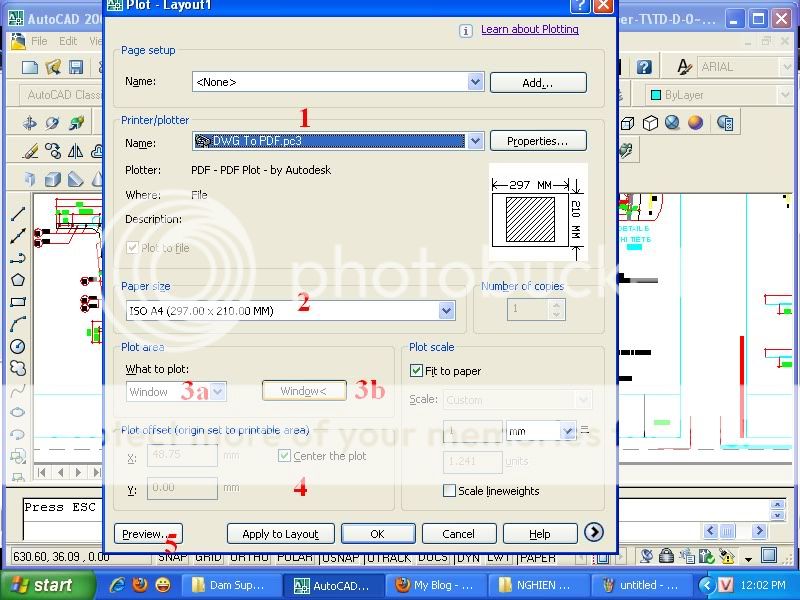Click the Copy objects tool icon

click(53, 151)
